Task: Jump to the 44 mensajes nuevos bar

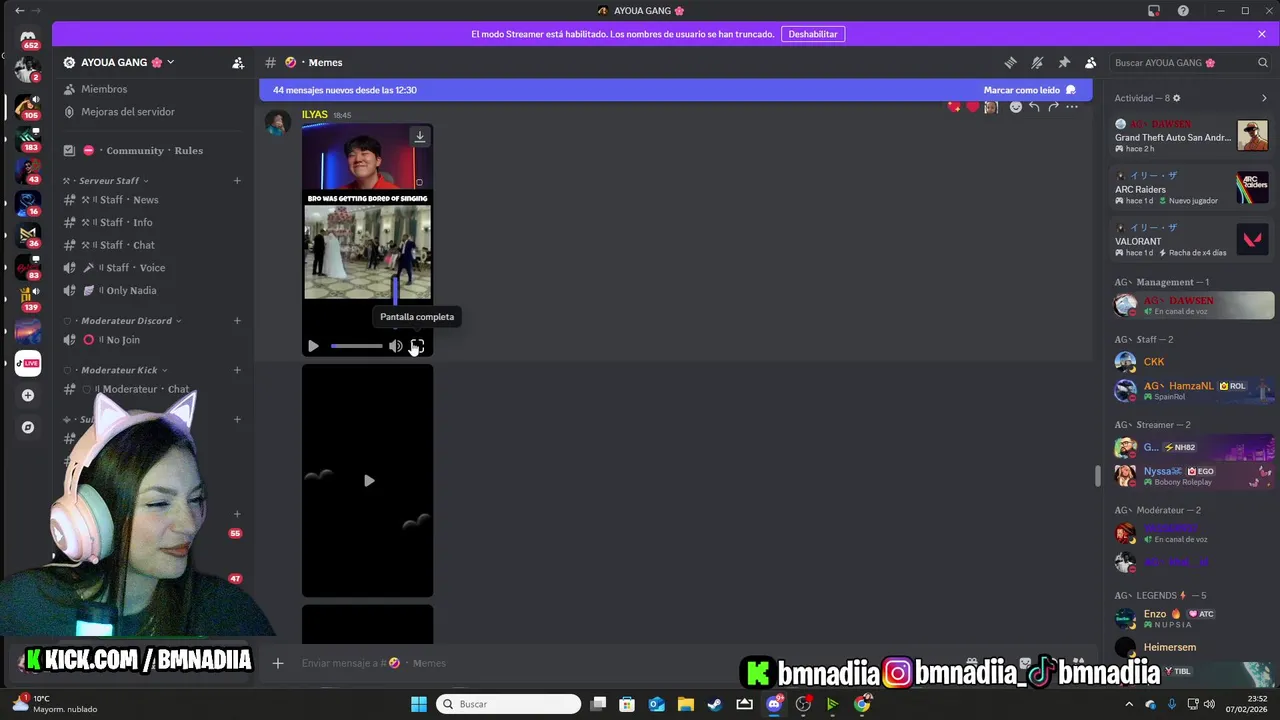Action: tap(675, 90)
